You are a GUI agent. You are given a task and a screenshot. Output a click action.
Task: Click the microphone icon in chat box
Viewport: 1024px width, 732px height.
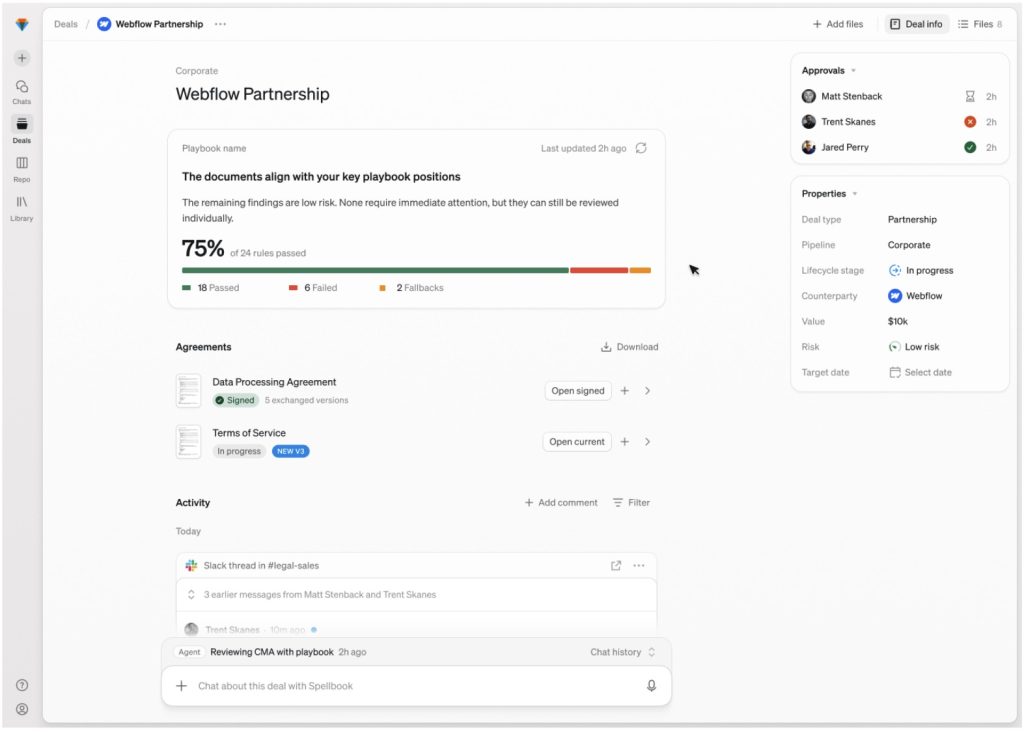(x=651, y=686)
